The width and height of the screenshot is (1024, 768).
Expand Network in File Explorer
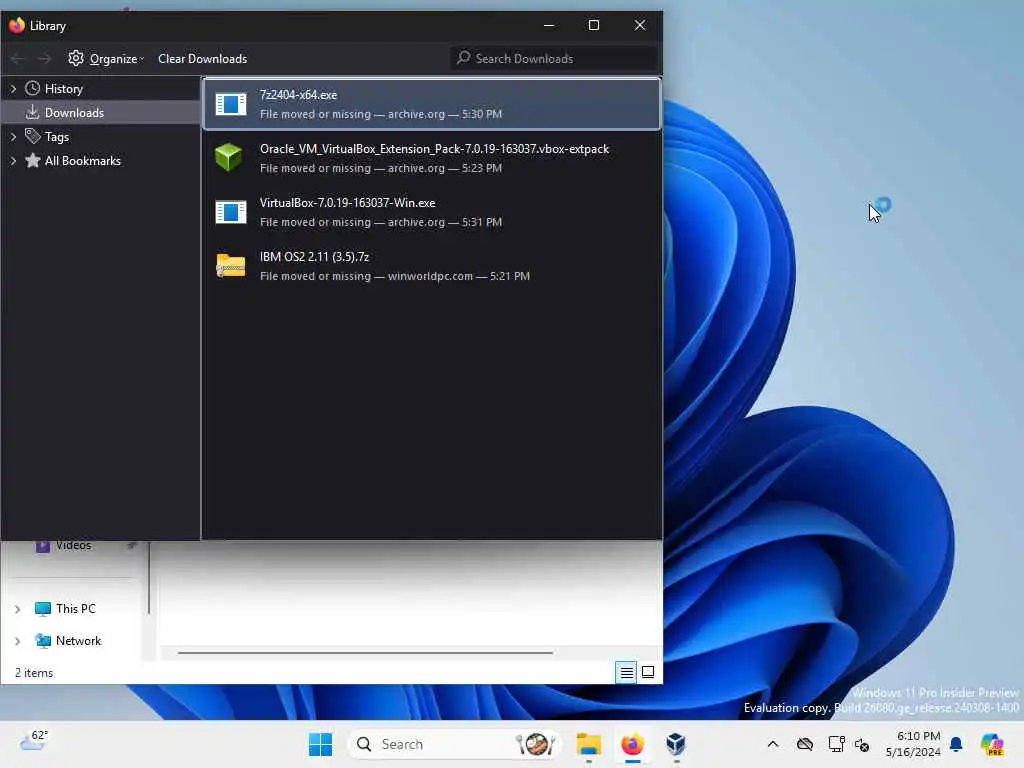pyautogui.click(x=18, y=641)
